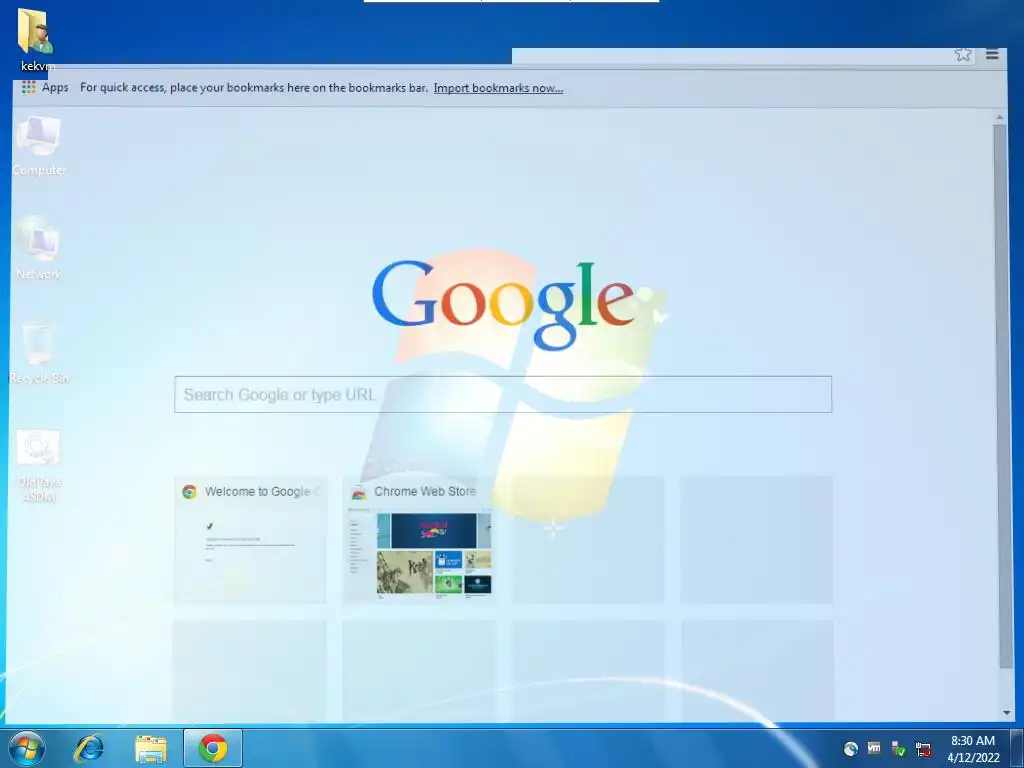Open the Chrome hamburger menu
The image size is (1024, 768).
992,55
